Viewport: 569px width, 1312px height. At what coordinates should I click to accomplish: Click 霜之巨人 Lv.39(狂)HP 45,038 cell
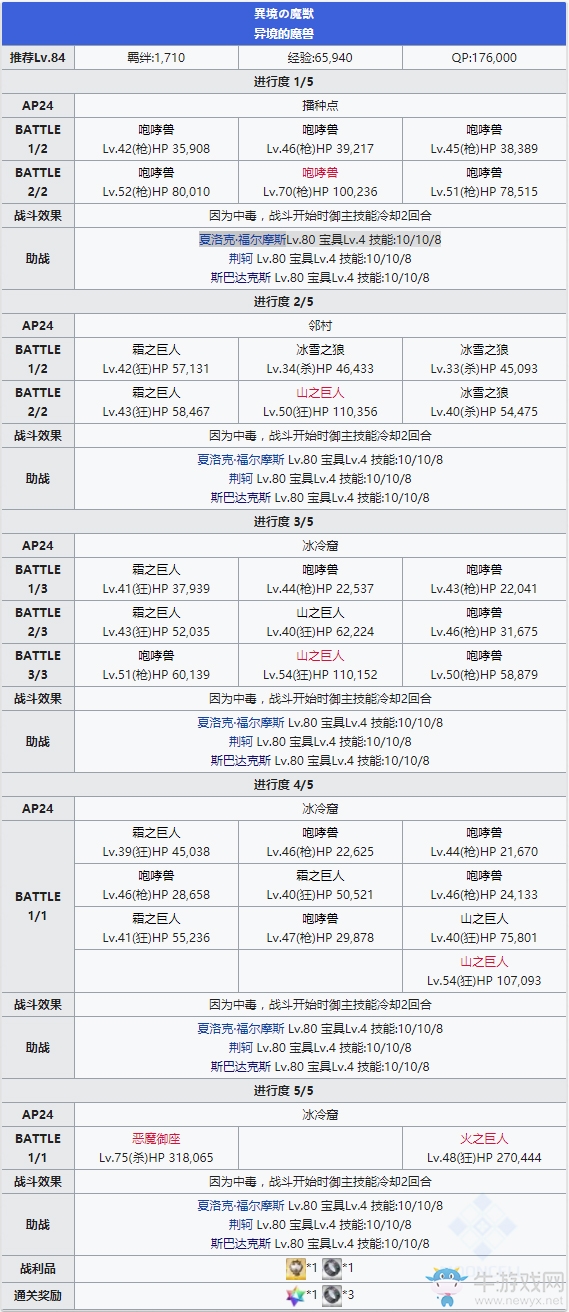pos(156,842)
